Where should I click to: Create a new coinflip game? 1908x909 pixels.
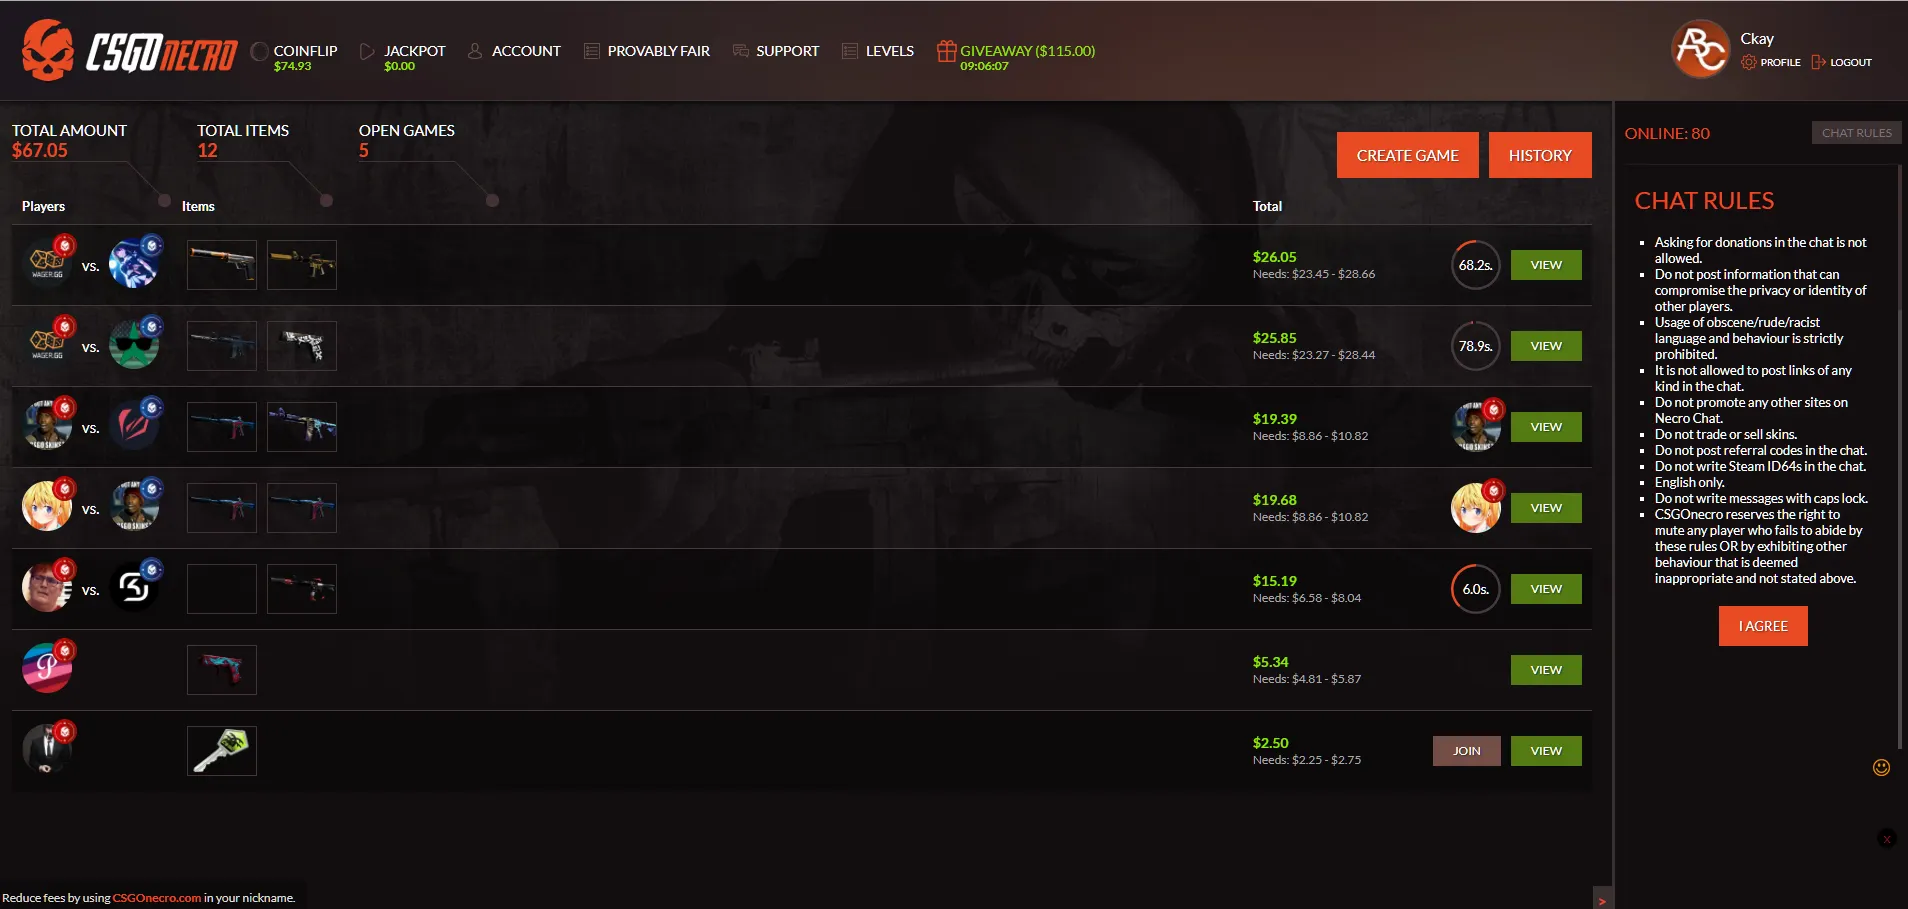point(1407,155)
